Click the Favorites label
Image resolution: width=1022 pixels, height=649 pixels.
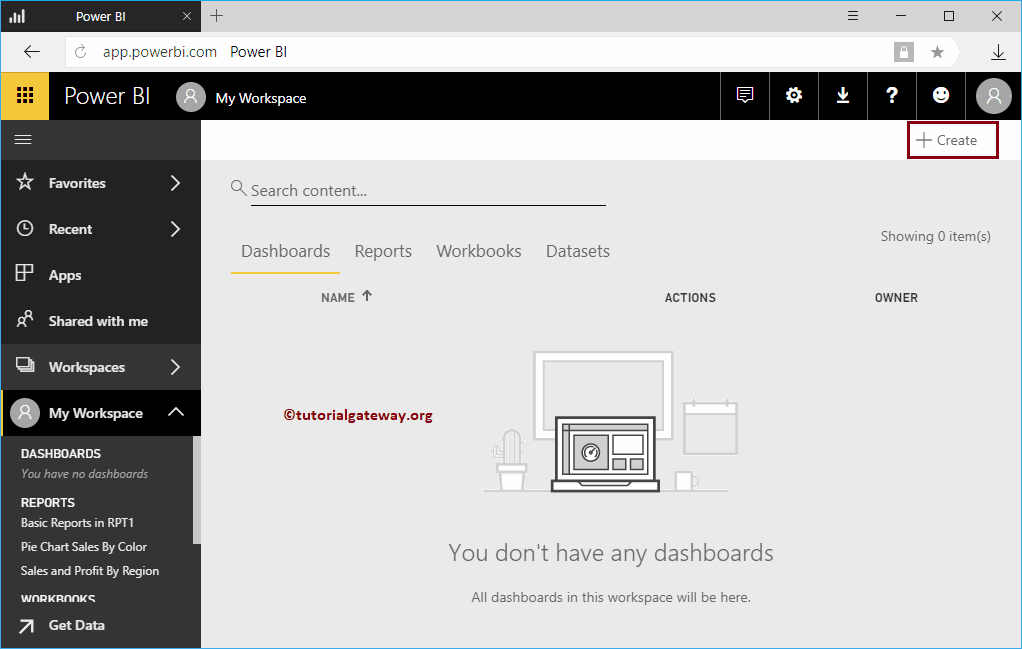pos(77,183)
